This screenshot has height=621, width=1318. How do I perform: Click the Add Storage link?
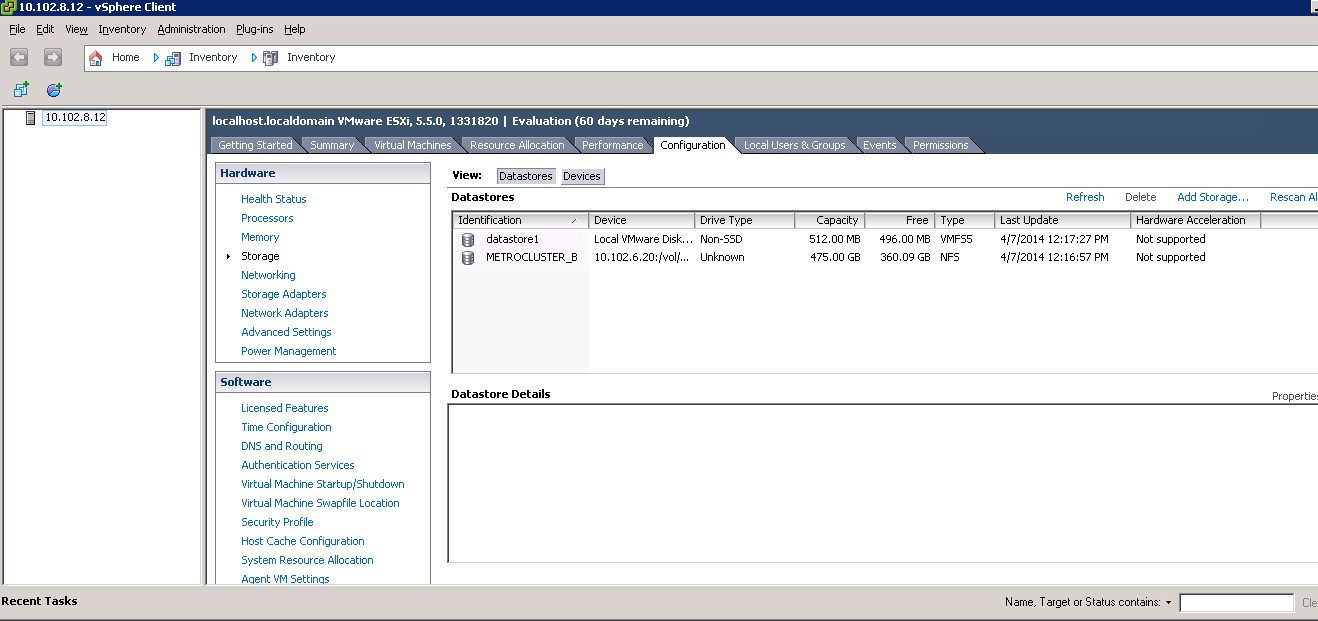click(x=1213, y=197)
